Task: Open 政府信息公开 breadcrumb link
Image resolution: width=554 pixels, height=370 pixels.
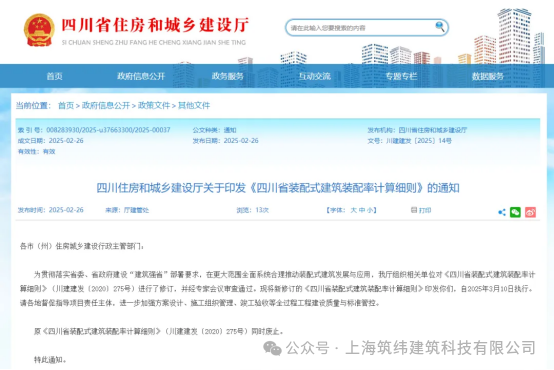Action: point(106,105)
